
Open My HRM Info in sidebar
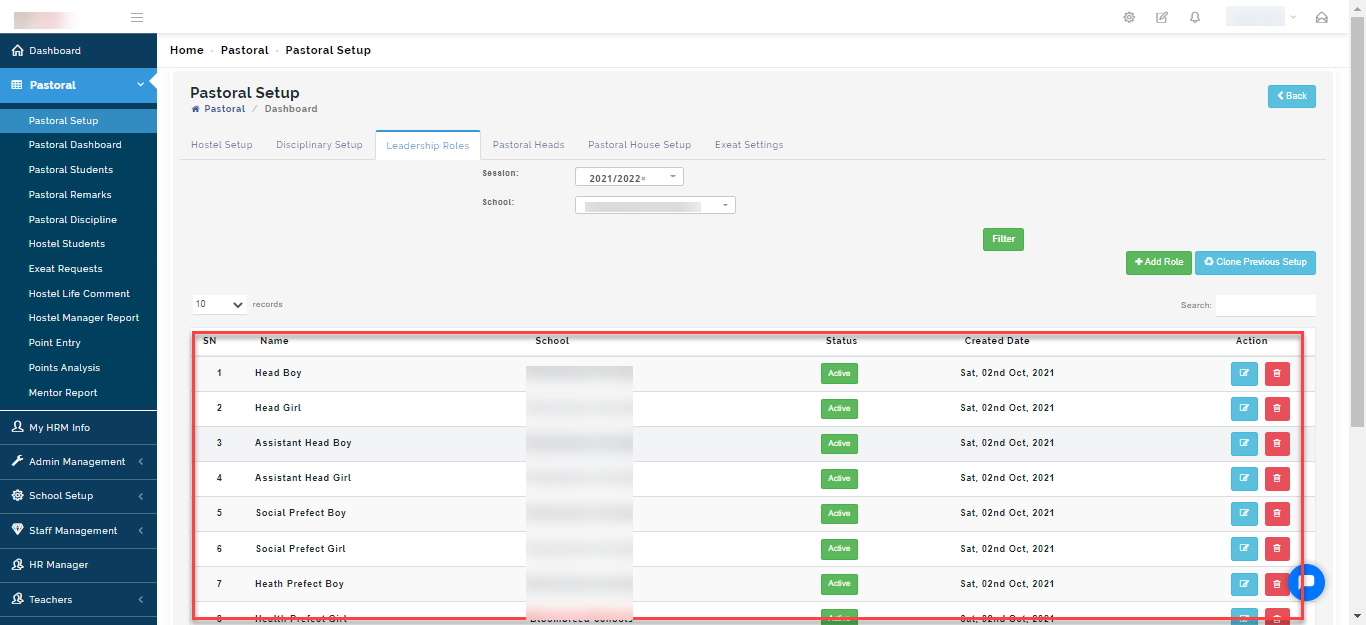pos(78,427)
